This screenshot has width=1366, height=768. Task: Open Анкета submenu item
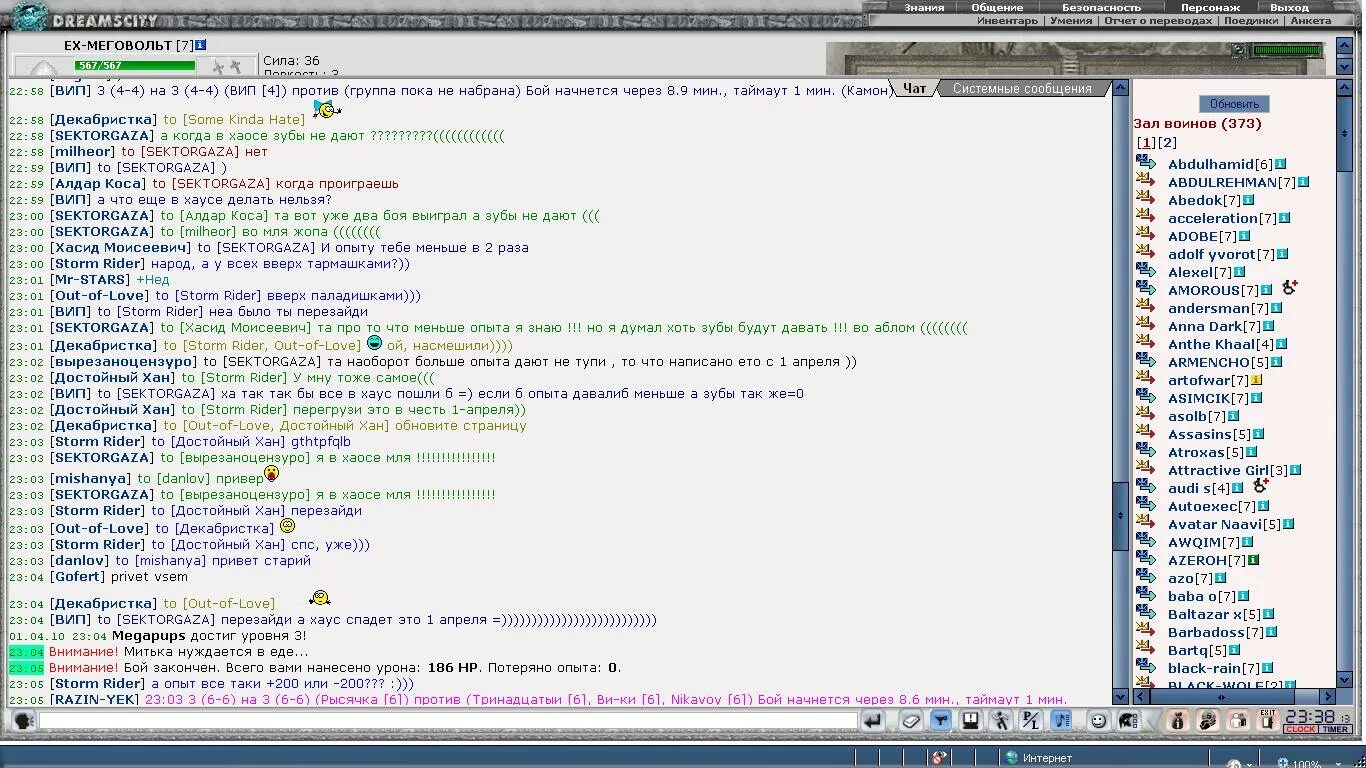click(x=1310, y=21)
